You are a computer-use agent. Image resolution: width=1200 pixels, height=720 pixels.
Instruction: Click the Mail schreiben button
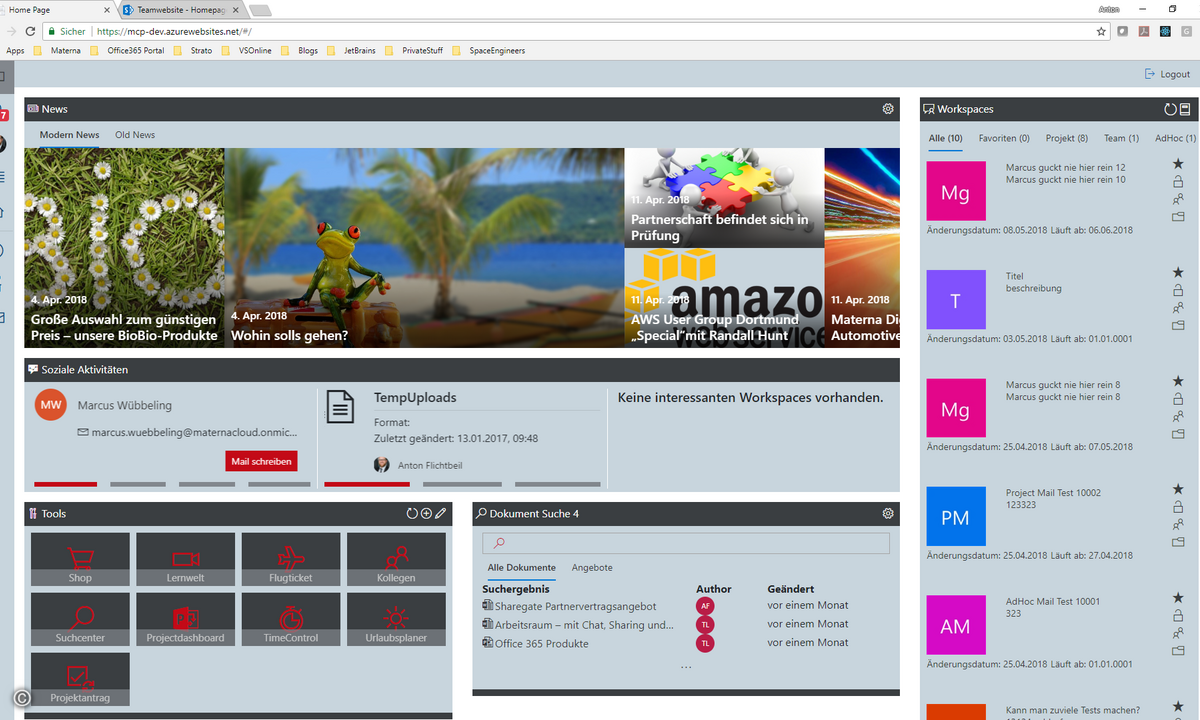pyautogui.click(x=261, y=461)
